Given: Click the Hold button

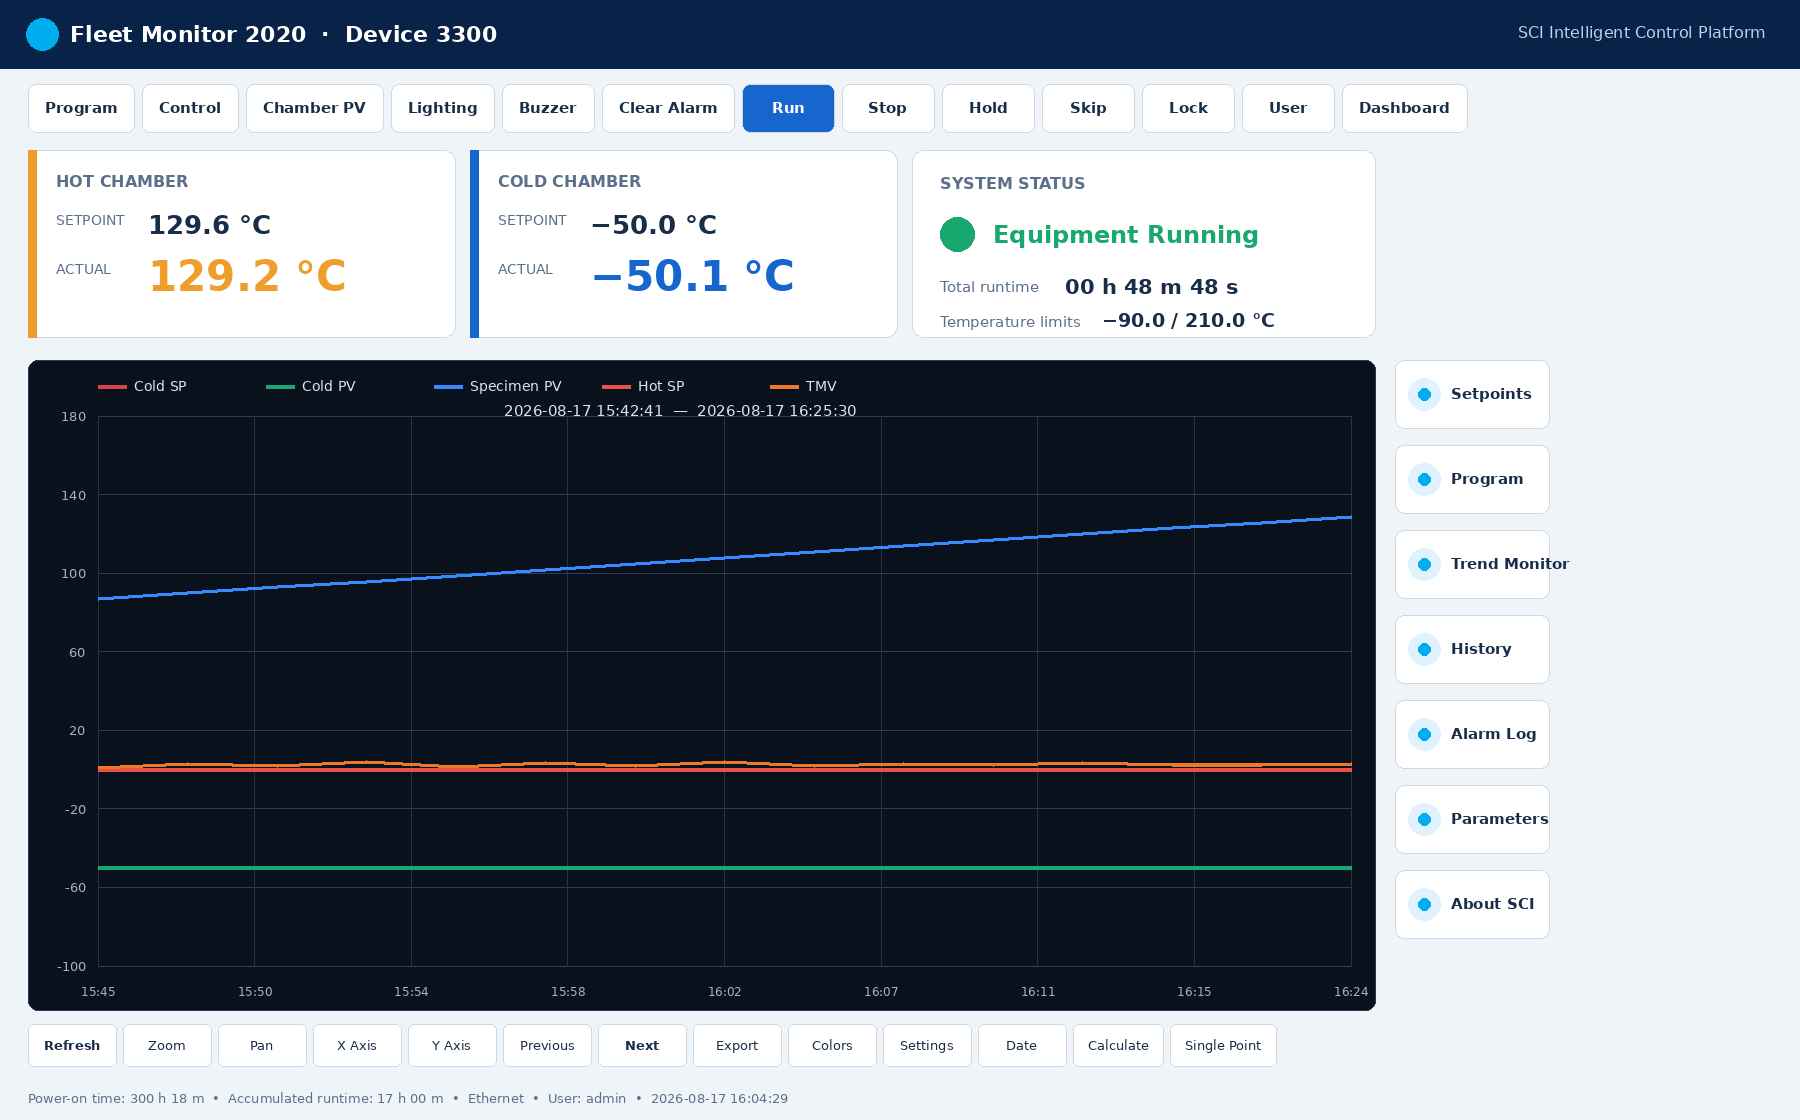Looking at the screenshot, I should [988, 108].
